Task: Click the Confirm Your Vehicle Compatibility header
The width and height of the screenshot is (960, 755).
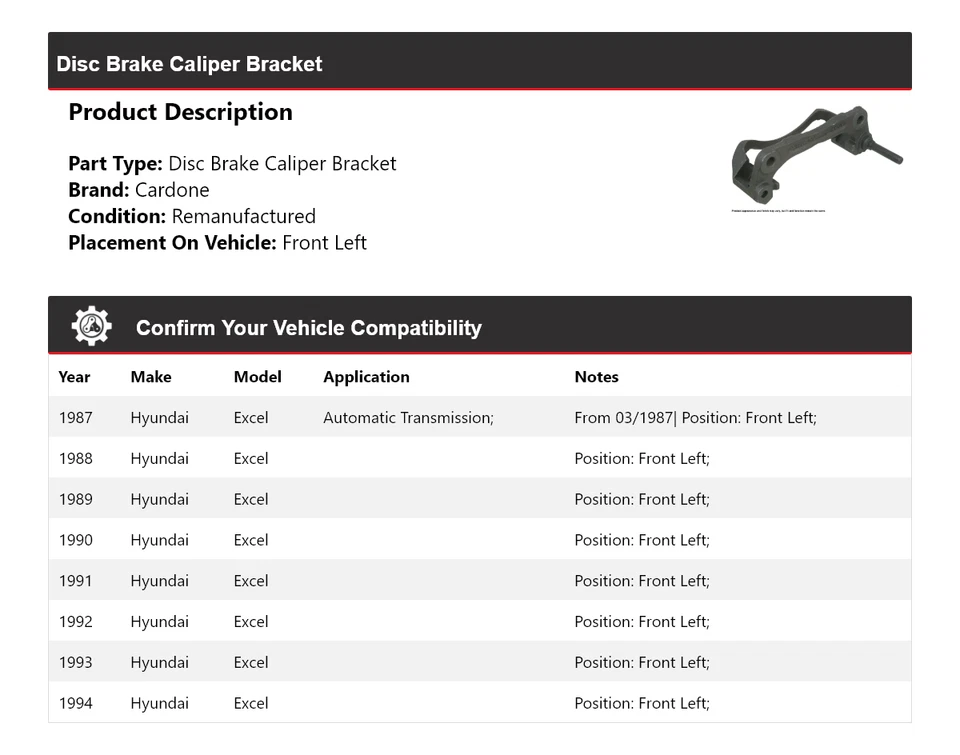Action: 308,328
